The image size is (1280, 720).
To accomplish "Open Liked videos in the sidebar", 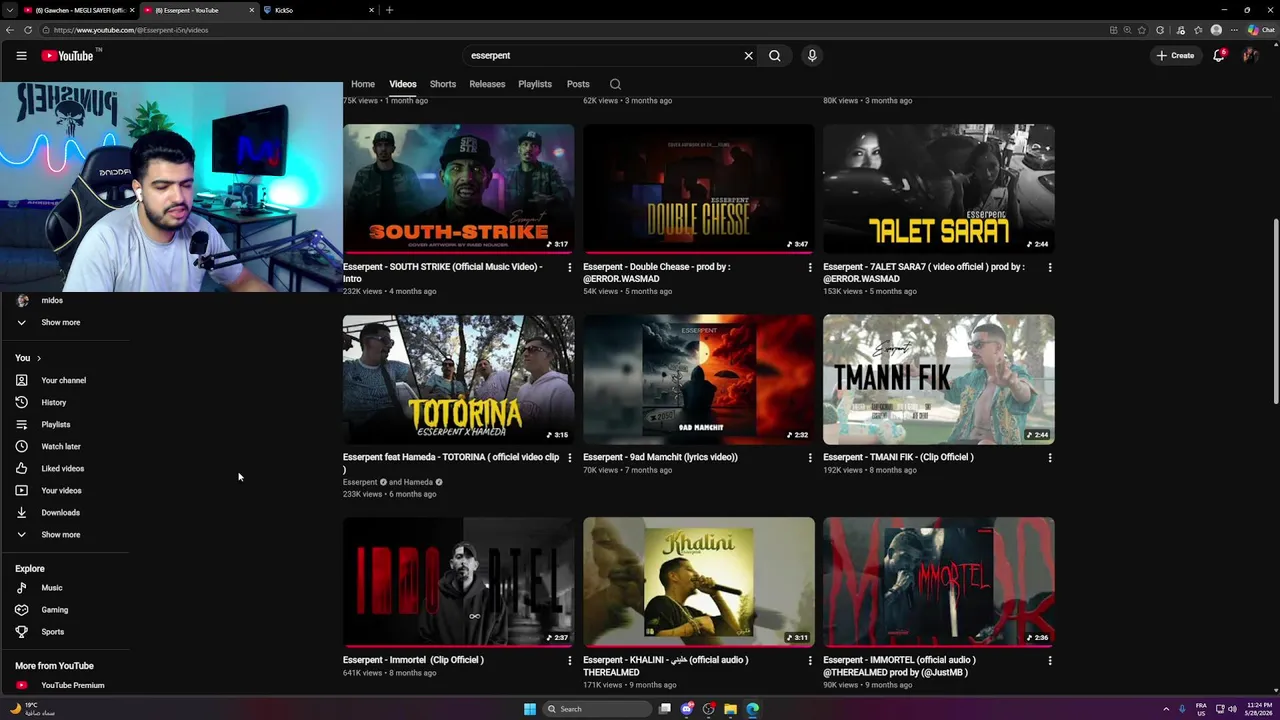I will coord(64,468).
